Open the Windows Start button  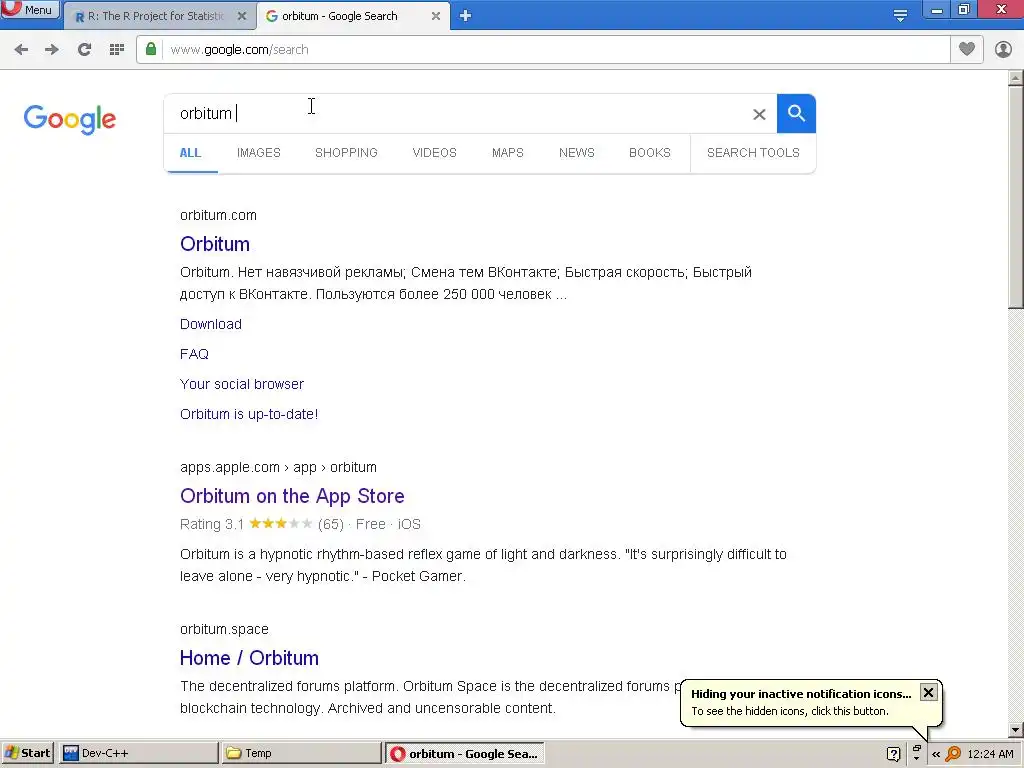(27, 753)
